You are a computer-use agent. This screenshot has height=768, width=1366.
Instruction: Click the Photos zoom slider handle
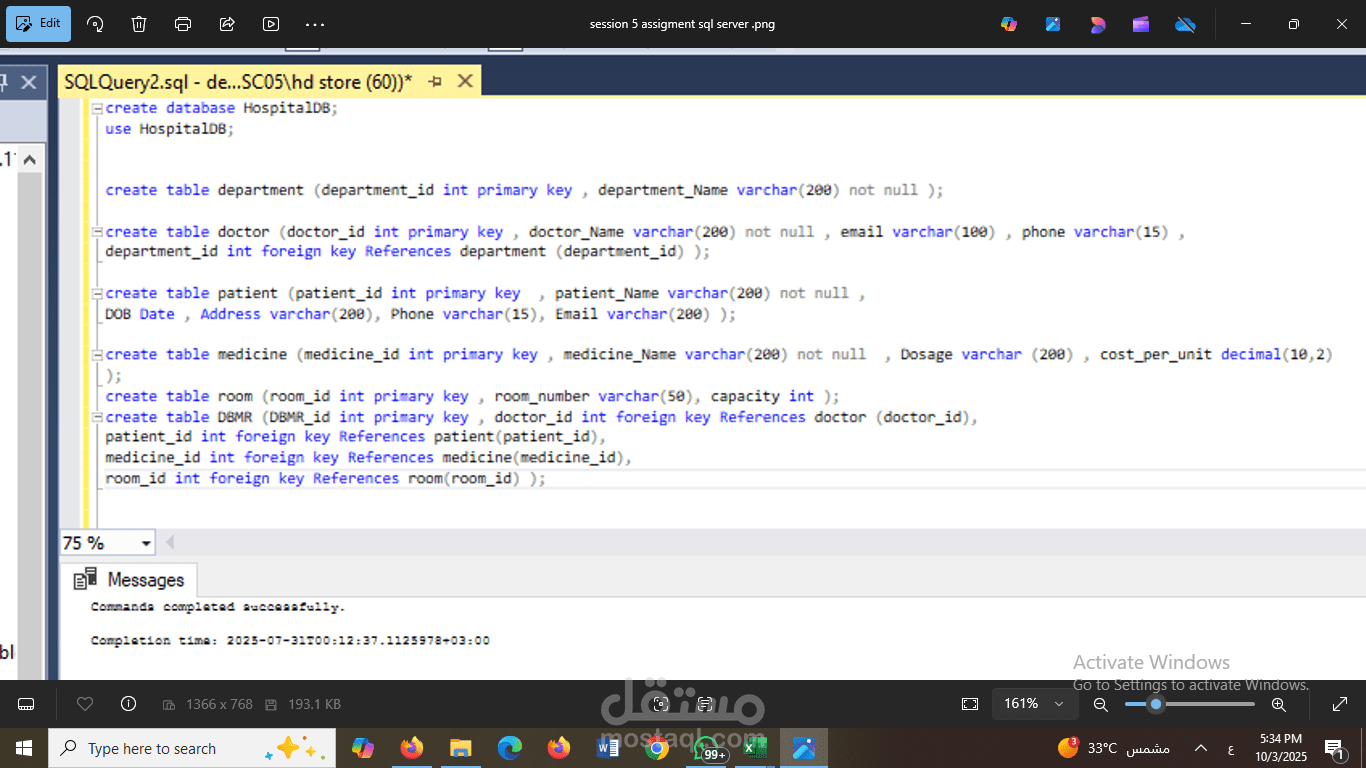[x=1156, y=704]
